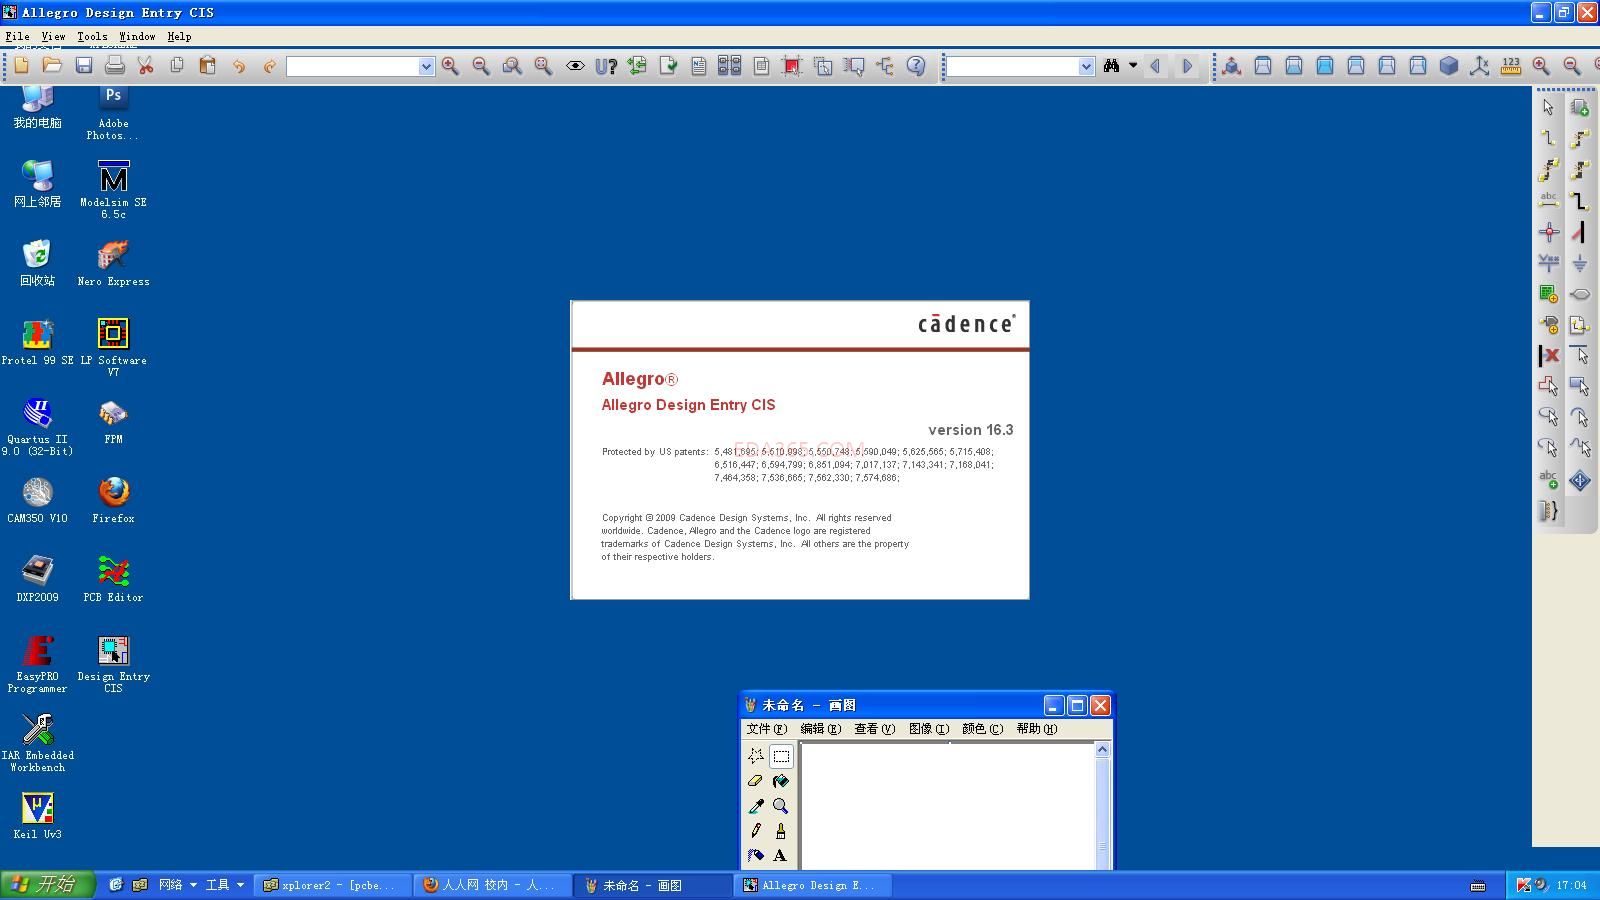Select the rectangular Select tool in Paint

[x=781, y=756]
